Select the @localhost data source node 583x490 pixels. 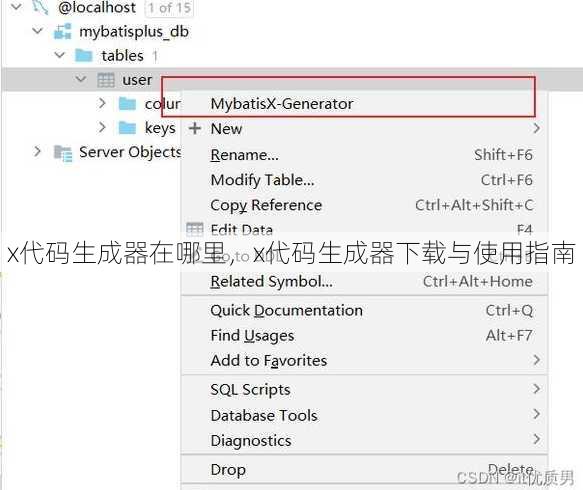(x=97, y=8)
